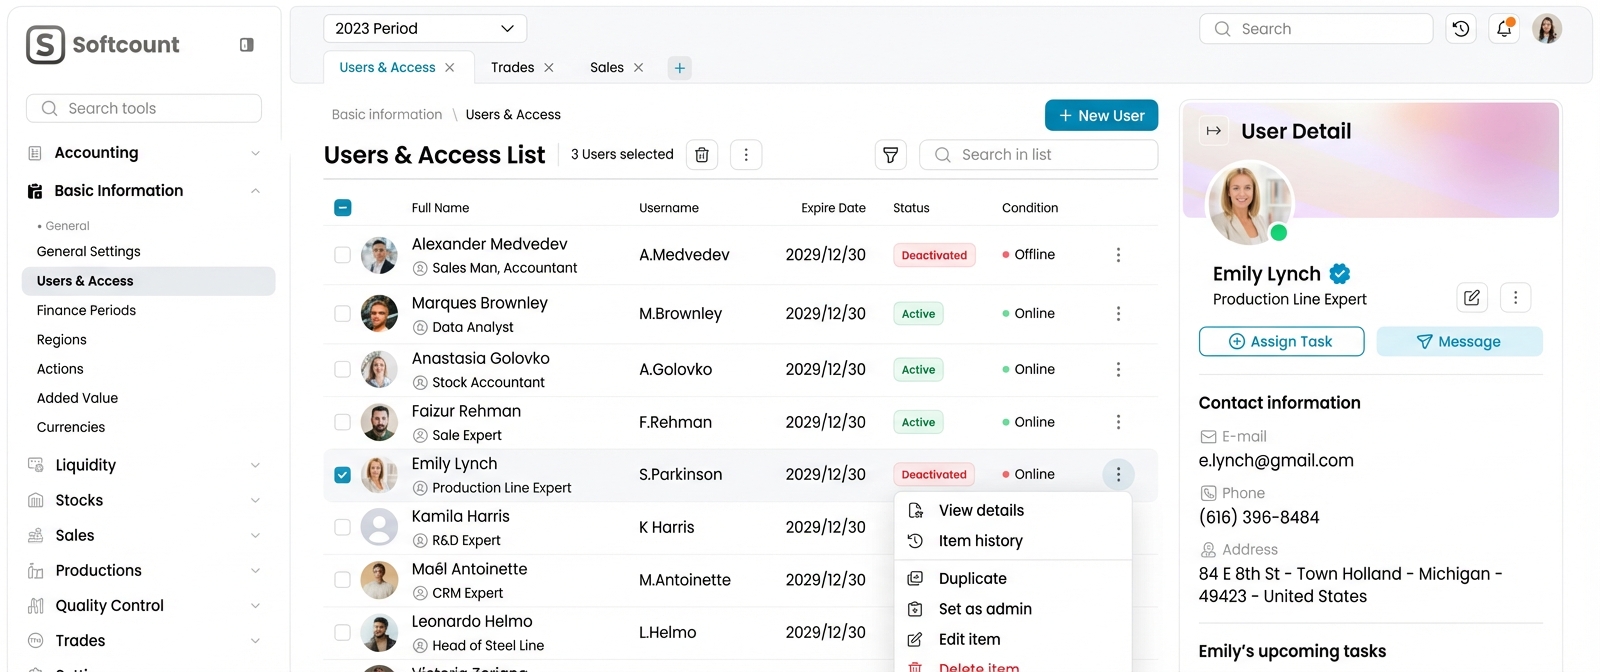The image size is (1600, 672).
Task: Focus the Search in list field
Action: point(1050,155)
